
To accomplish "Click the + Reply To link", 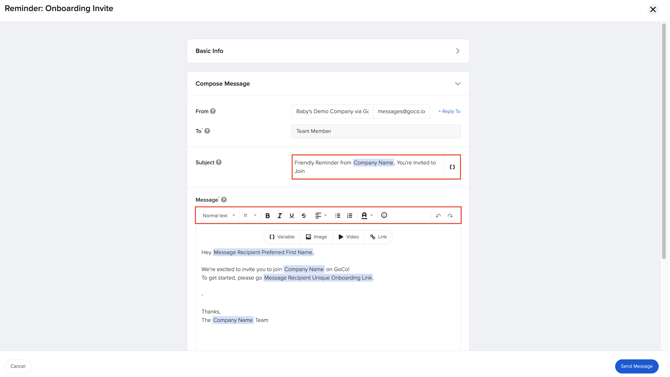I will click(449, 112).
